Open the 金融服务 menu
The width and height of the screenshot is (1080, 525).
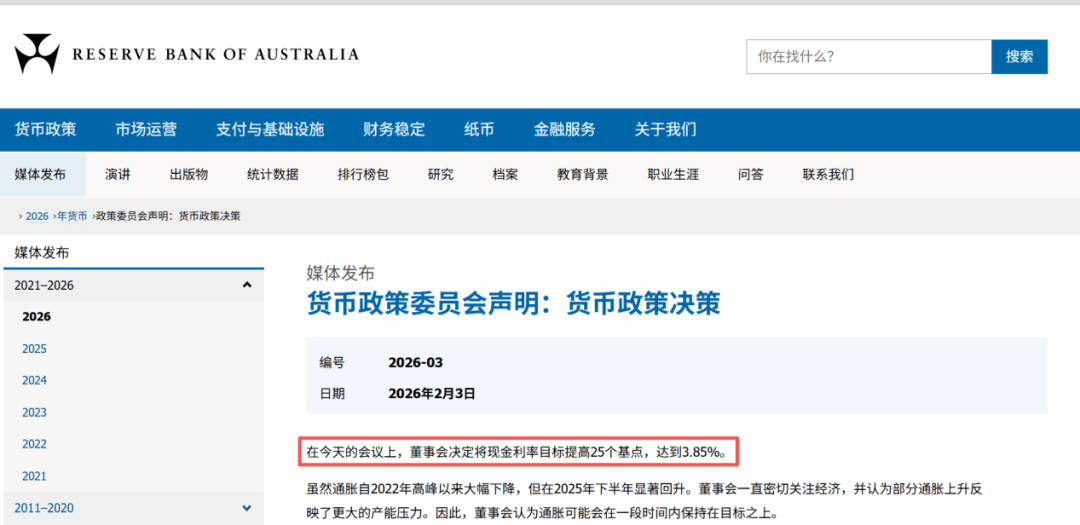point(564,130)
